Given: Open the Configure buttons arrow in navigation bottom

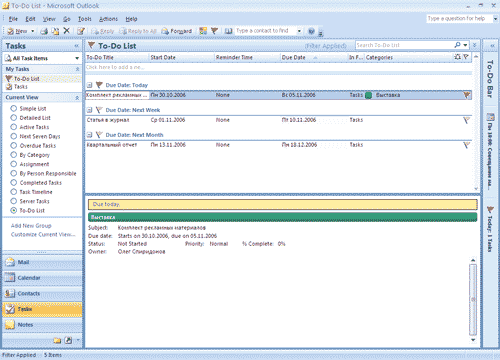Looking at the screenshot, I should point(78,340).
